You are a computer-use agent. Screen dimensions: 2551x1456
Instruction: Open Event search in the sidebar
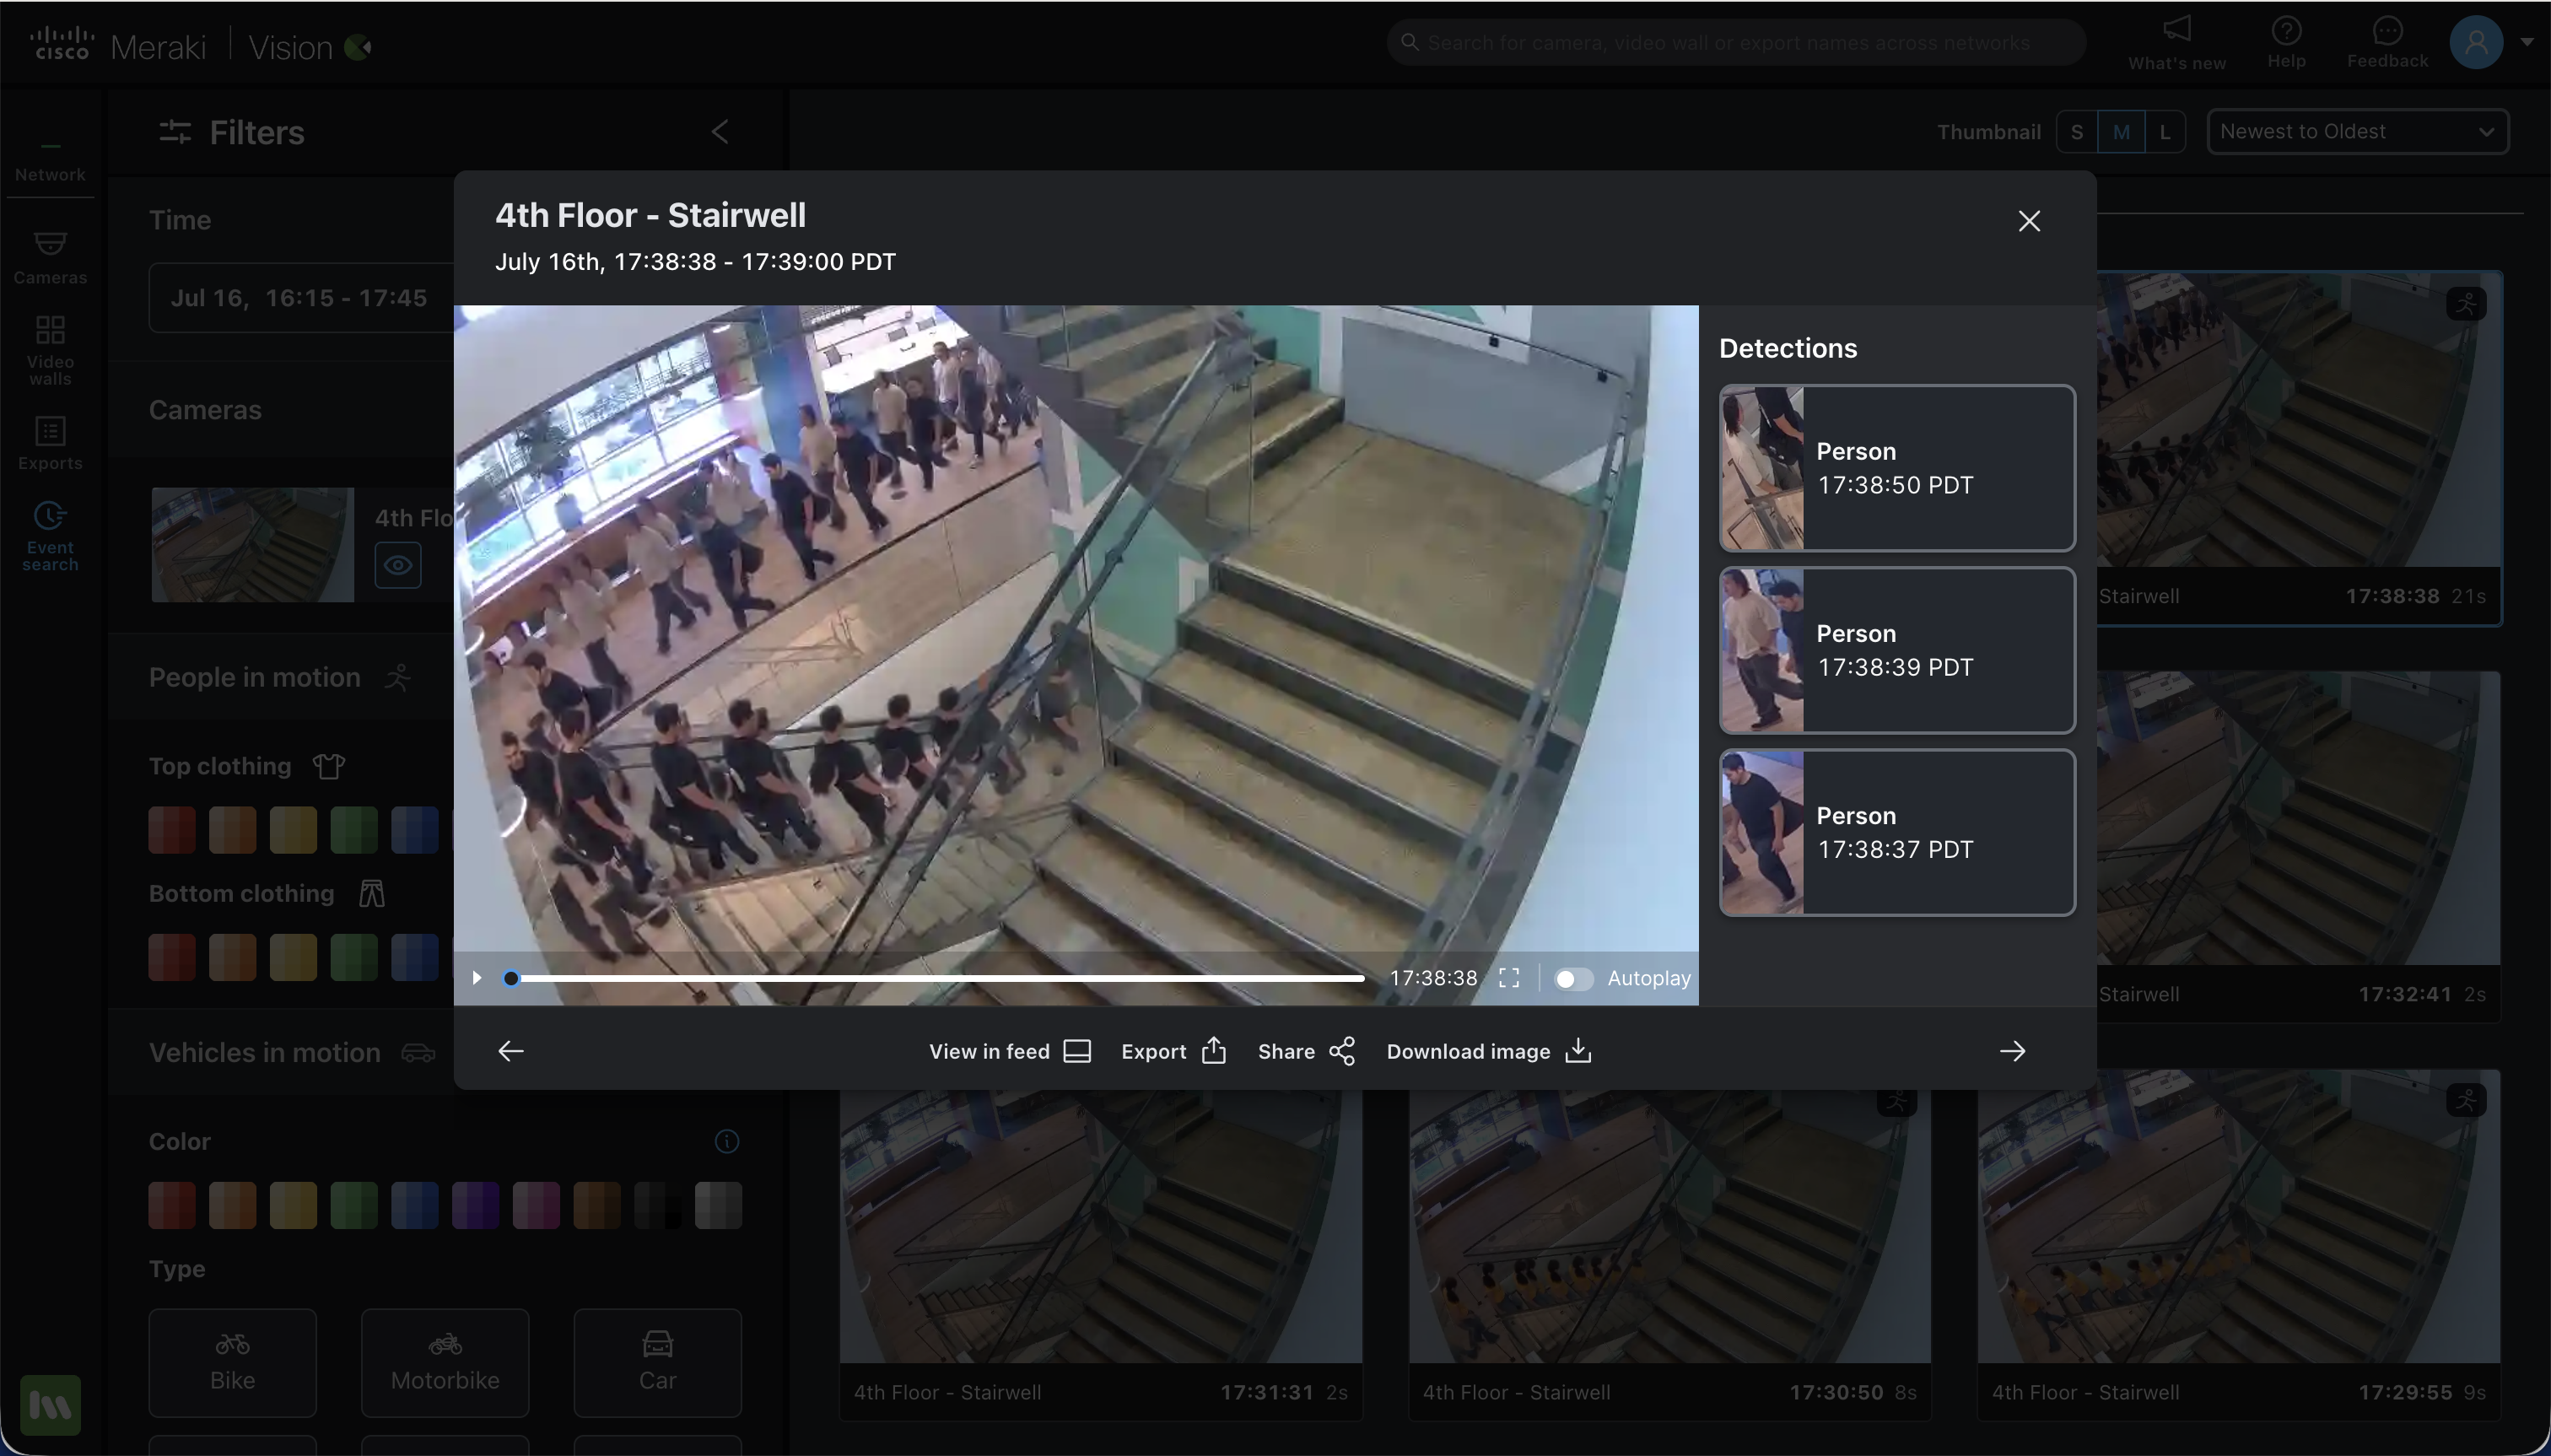(50, 537)
